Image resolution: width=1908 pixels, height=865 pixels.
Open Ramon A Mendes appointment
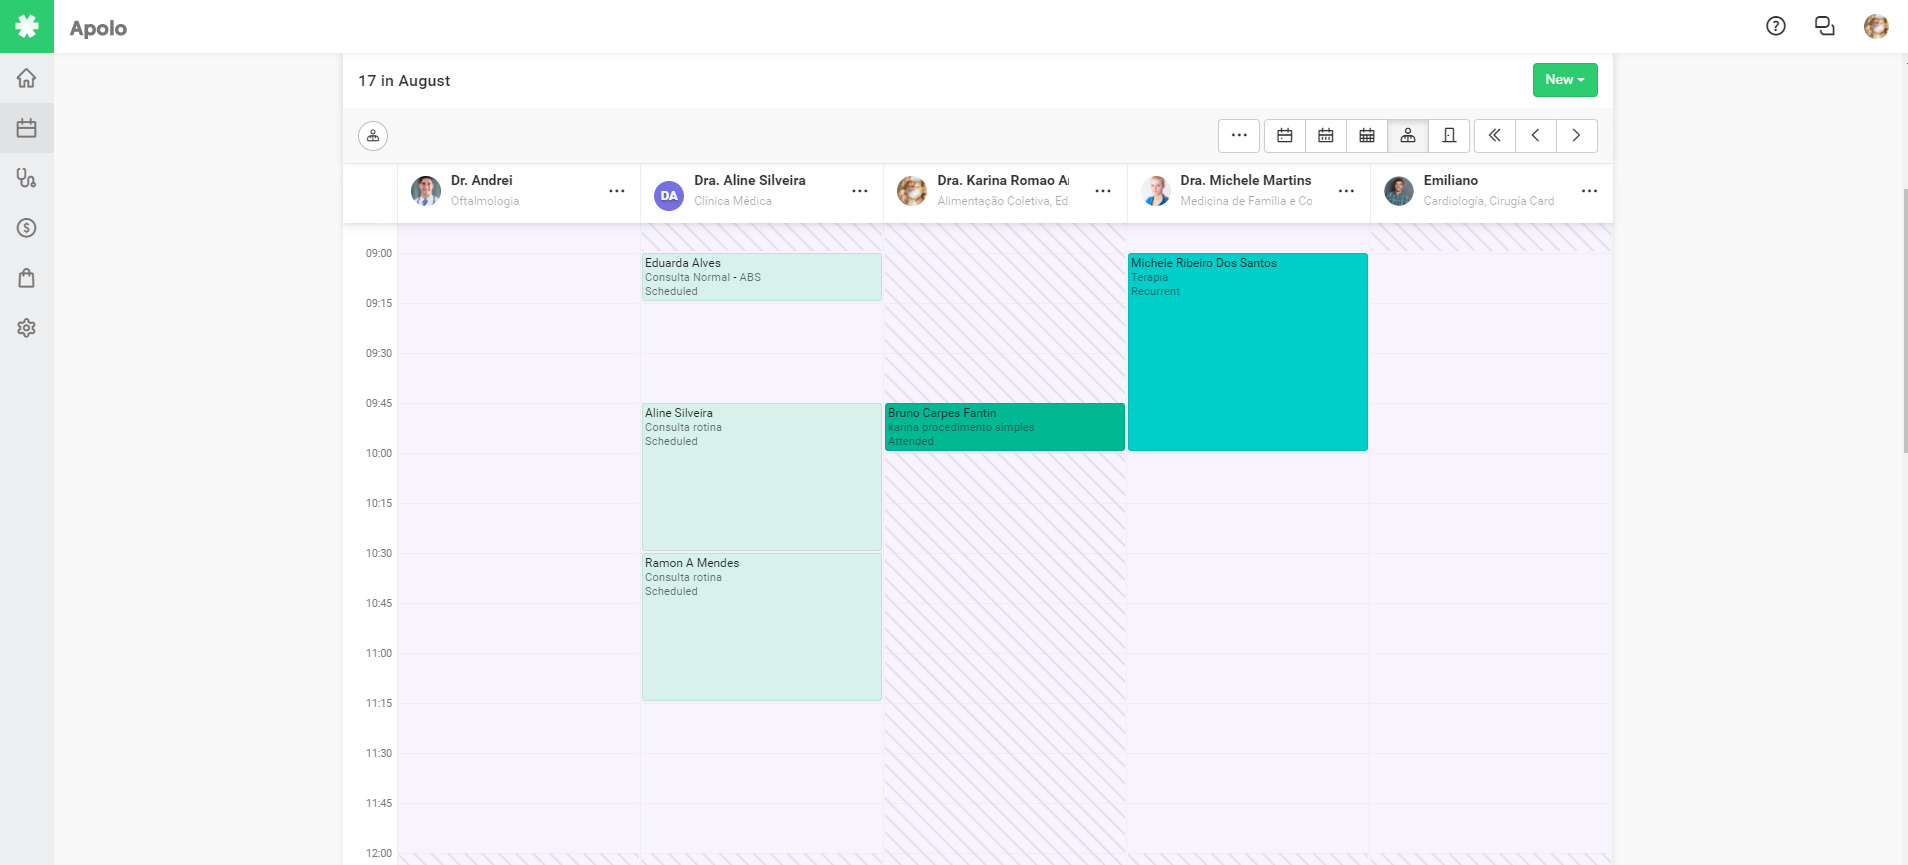click(762, 627)
